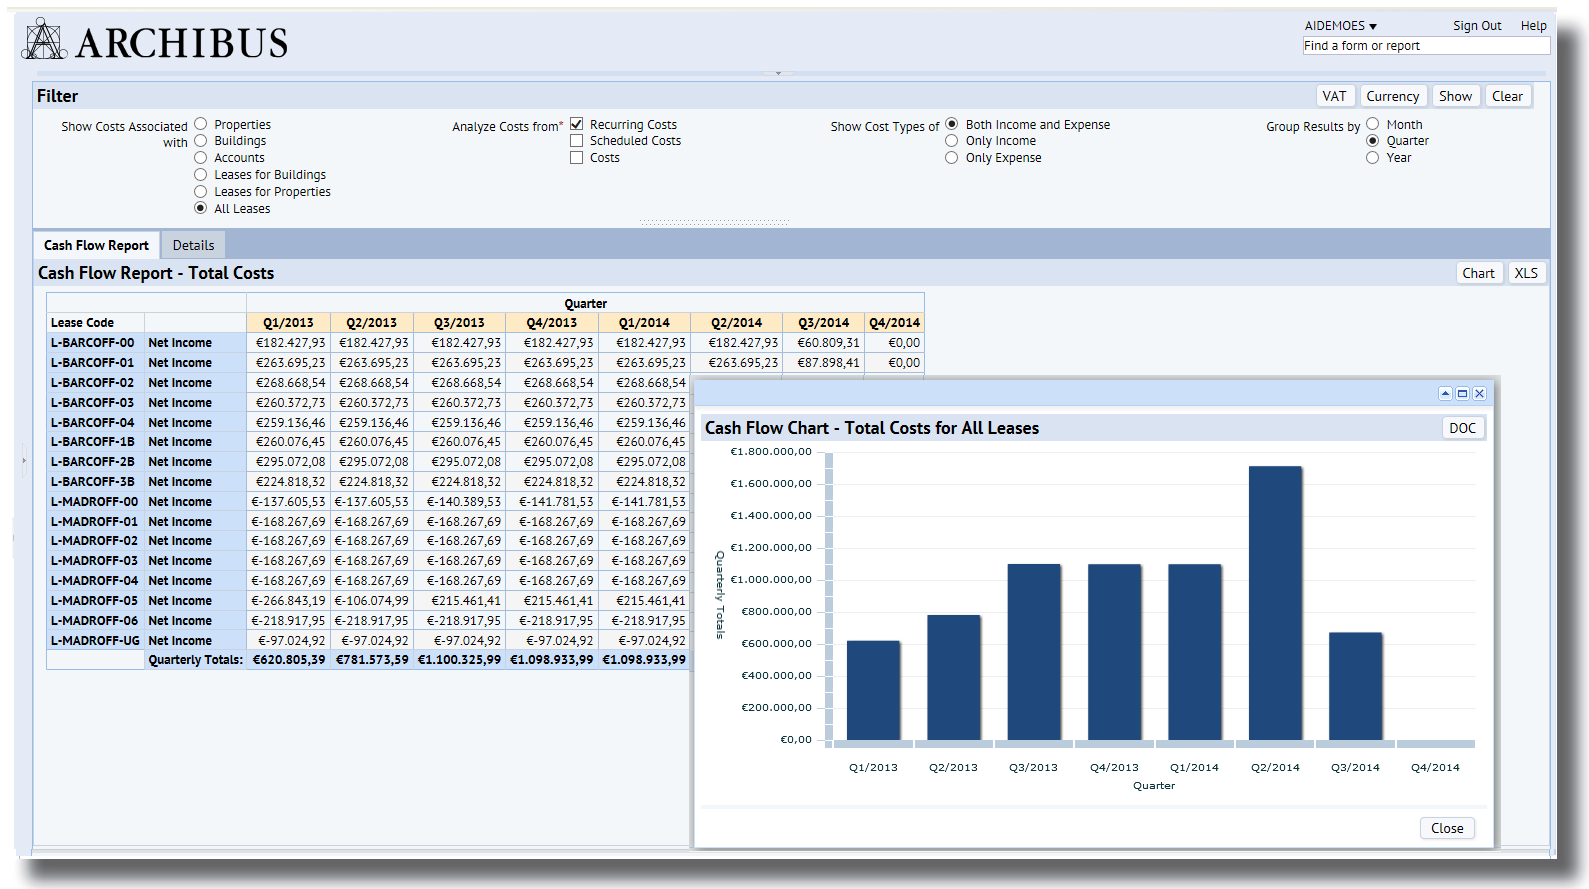Uncheck the Recurring Costs checkbox

coord(576,124)
